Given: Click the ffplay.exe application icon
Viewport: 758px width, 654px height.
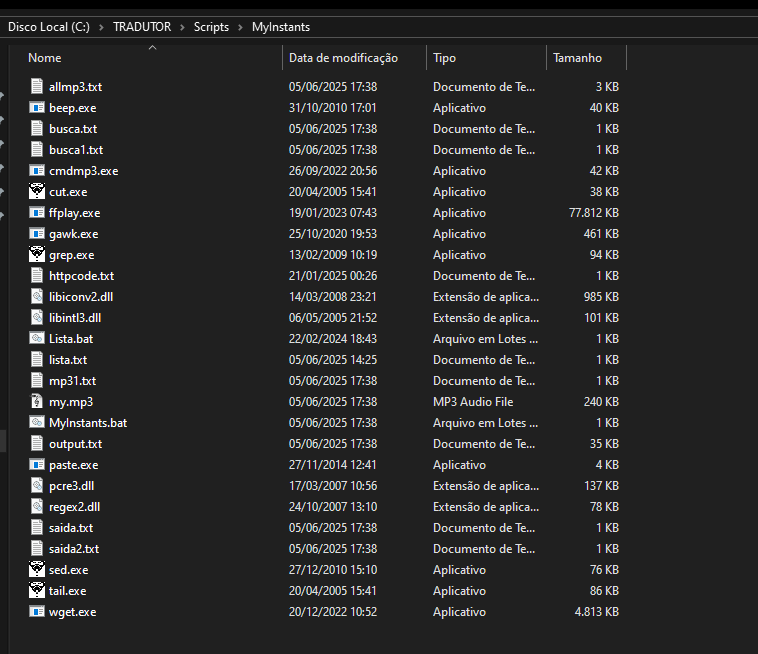Looking at the screenshot, I should pyautogui.click(x=37, y=213).
